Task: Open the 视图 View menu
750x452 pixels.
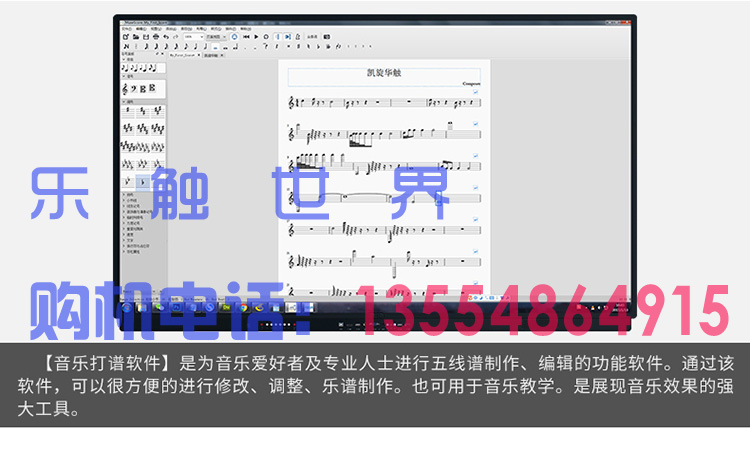Action: (x=156, y=29)
